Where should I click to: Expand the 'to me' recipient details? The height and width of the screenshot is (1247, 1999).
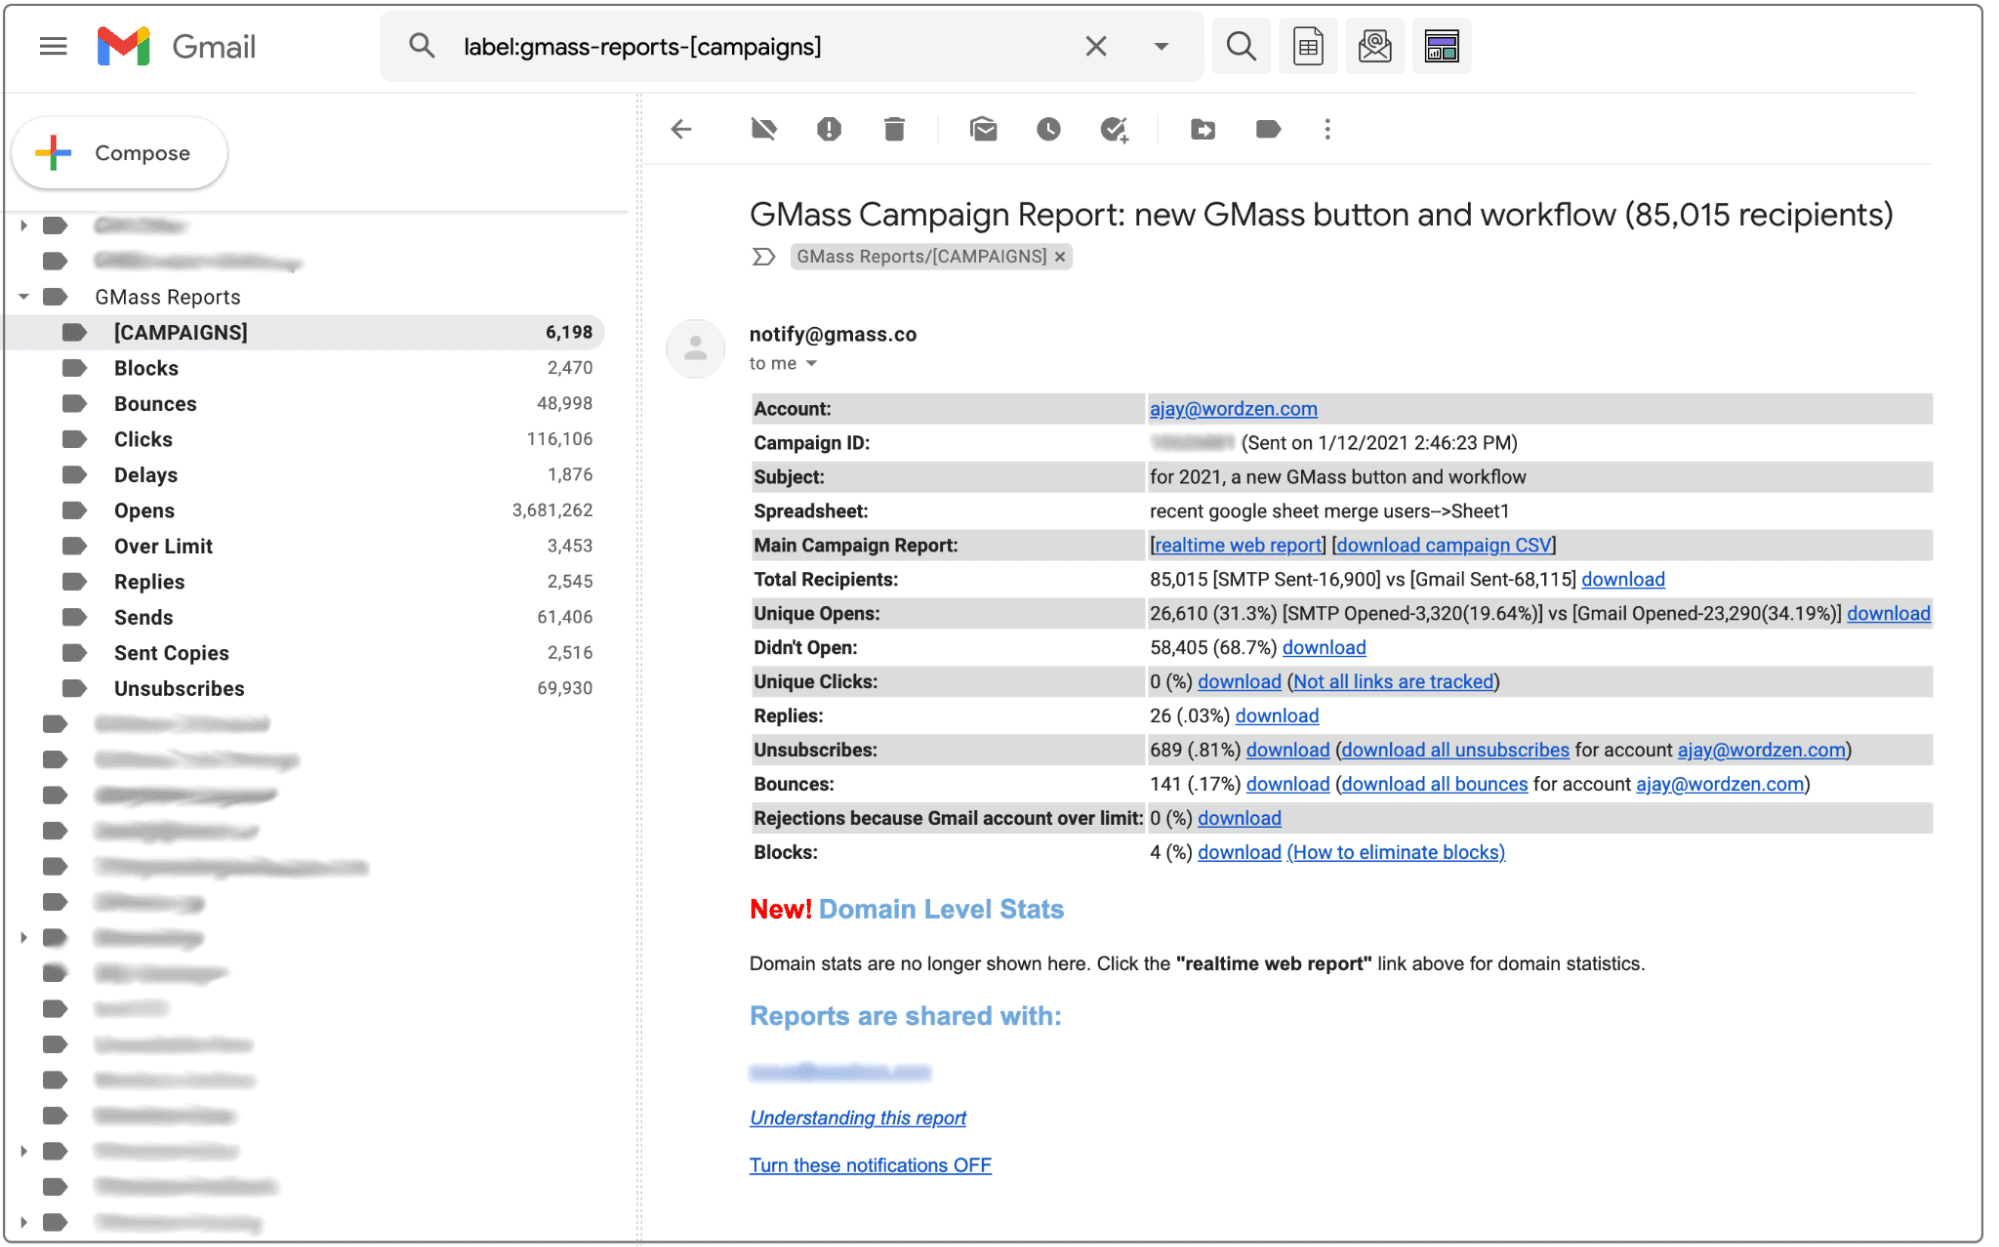(812, 363)
